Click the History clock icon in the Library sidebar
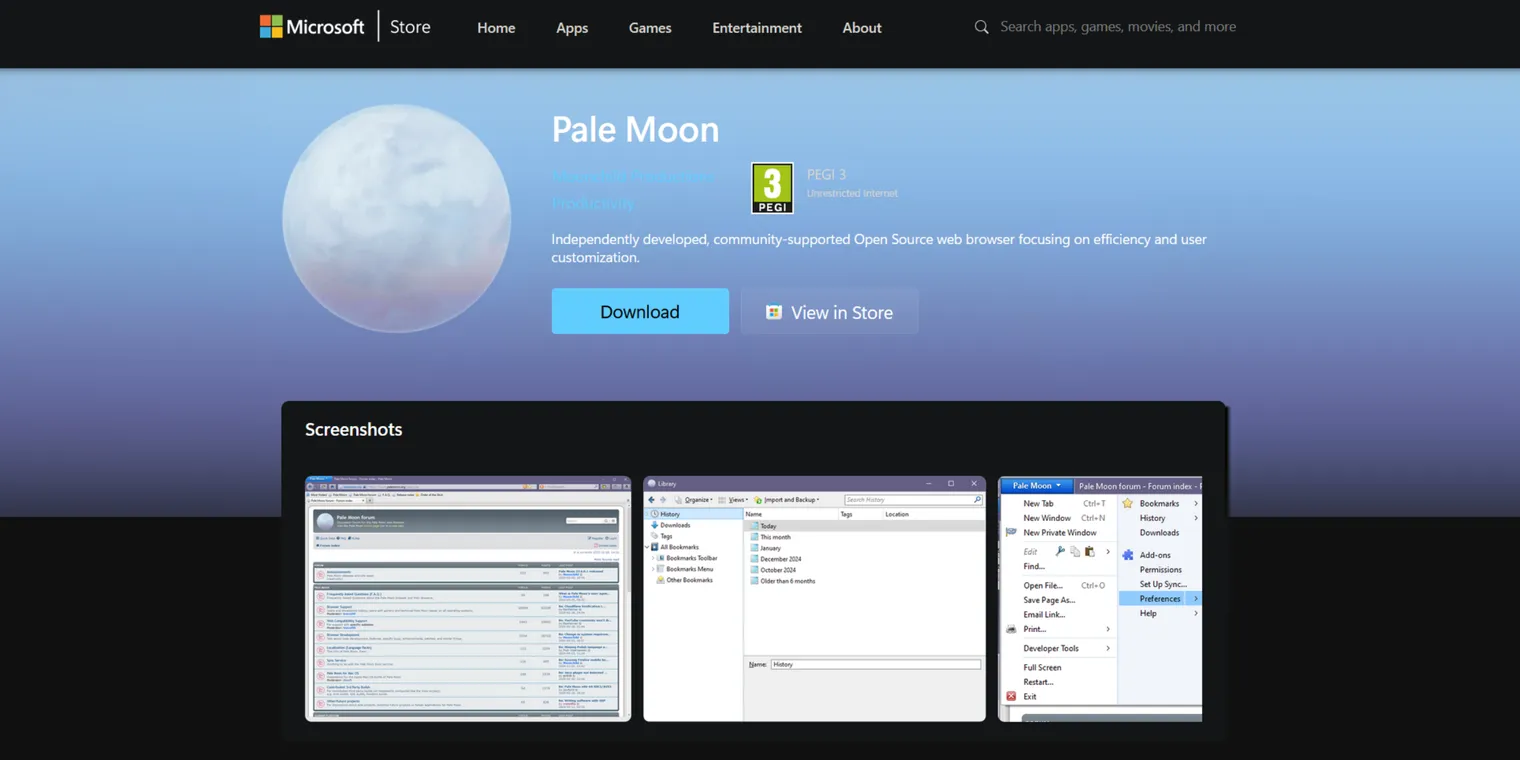Image resolution: width=1520 pixels, height=760 pixels. point(655,514)
